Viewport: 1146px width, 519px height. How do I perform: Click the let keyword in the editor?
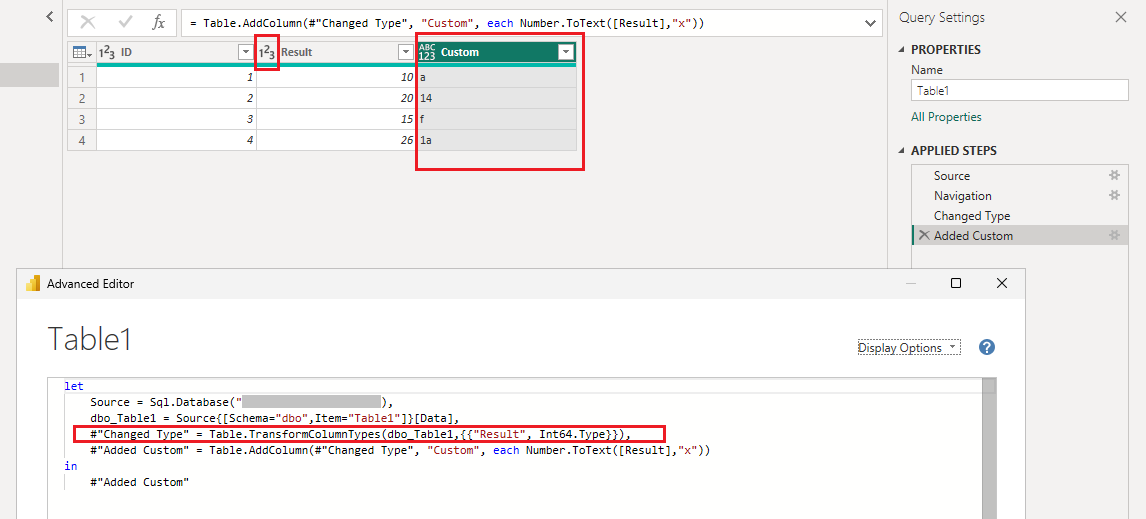pos(73,386)
